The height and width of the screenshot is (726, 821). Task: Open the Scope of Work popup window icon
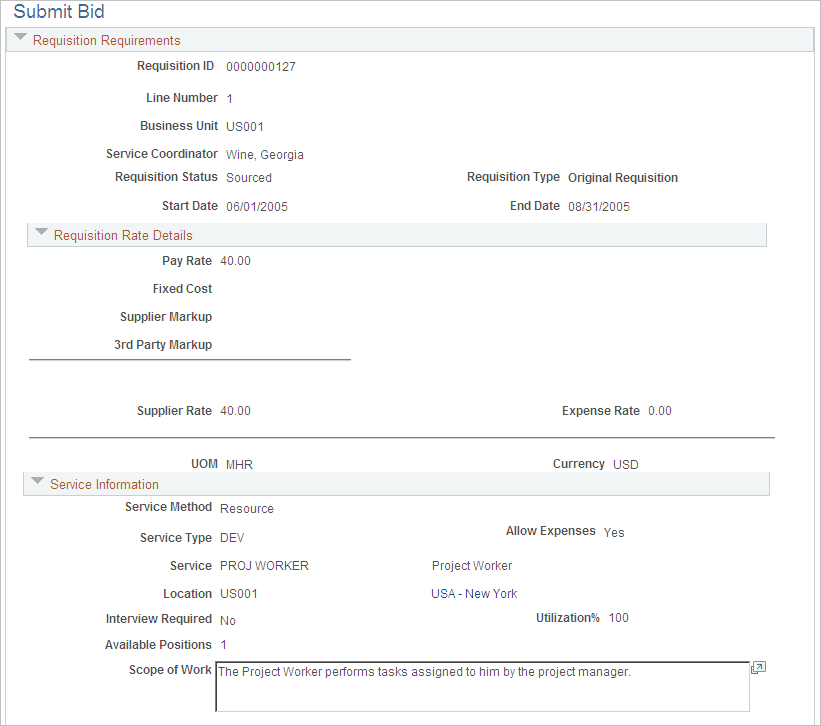[x=758, y=666]
